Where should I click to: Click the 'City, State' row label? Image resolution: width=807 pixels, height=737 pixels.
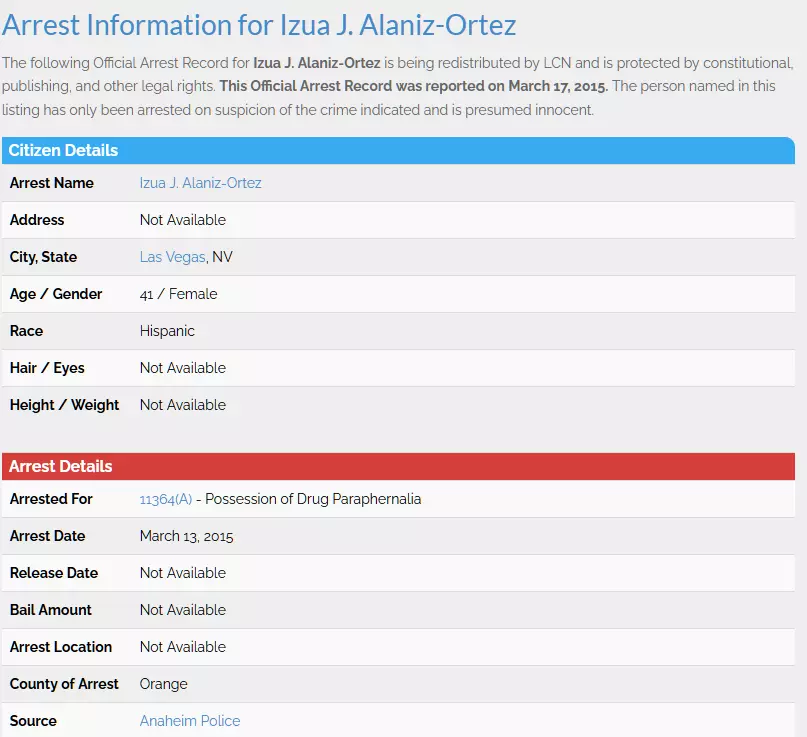click(43, 257)
